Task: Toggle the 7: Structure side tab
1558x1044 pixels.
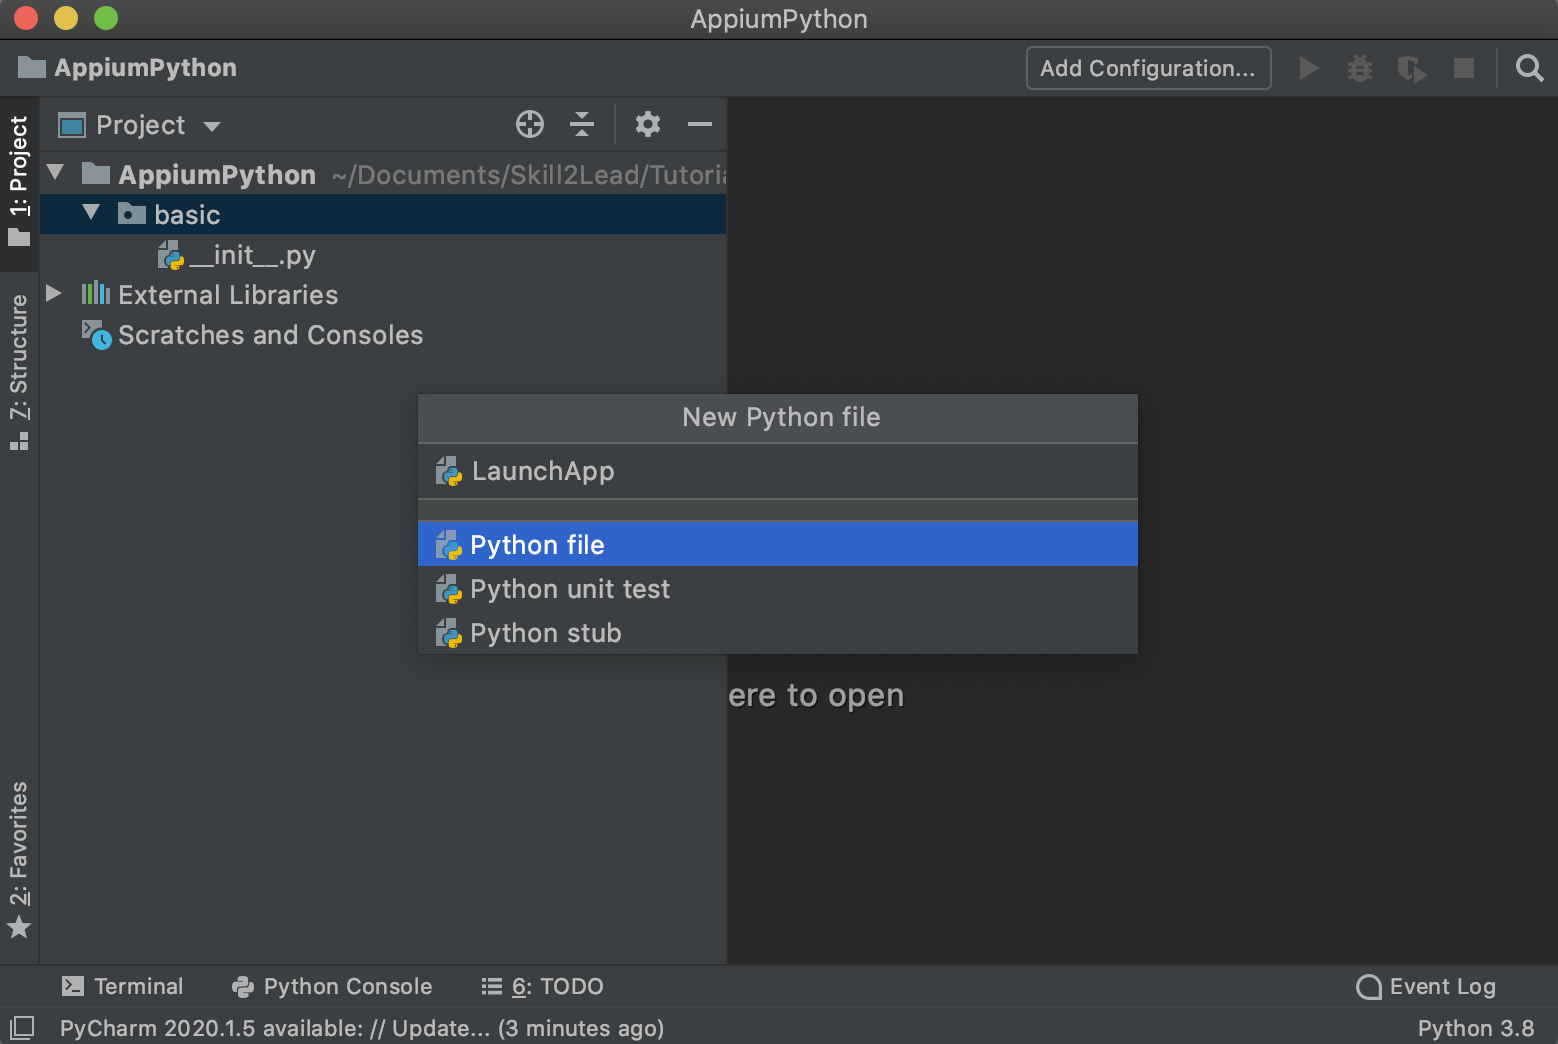Action: tap(19, 370)
